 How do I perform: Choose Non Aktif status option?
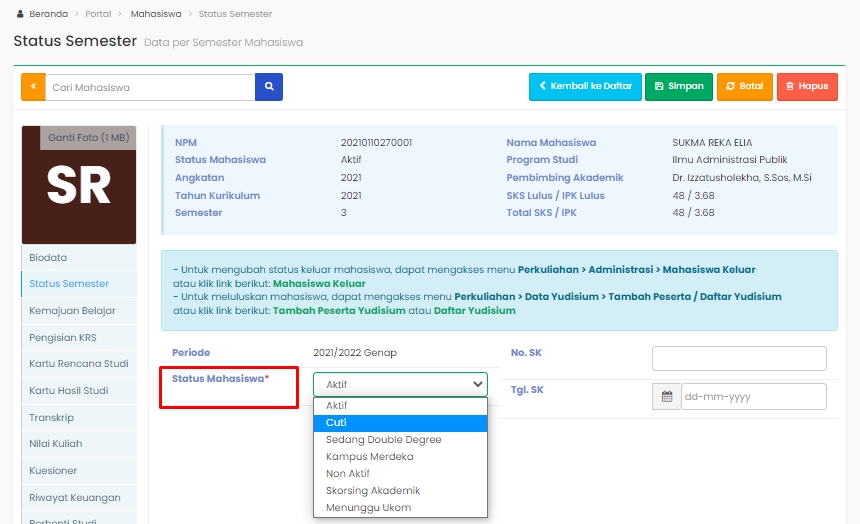[348, 474]
